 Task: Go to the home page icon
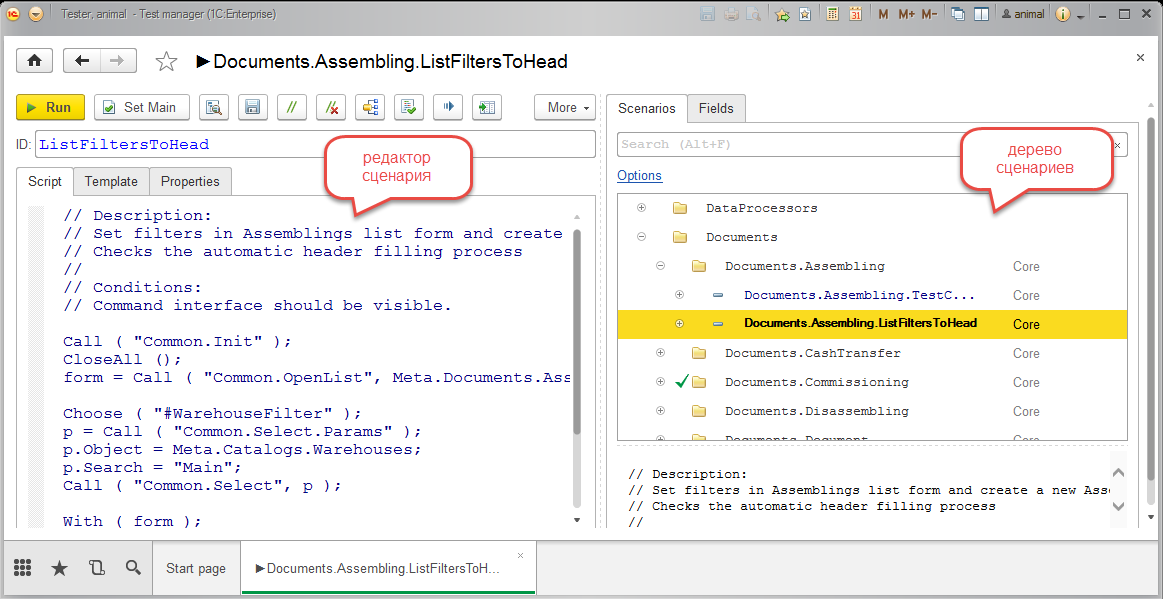coord(35,61)
